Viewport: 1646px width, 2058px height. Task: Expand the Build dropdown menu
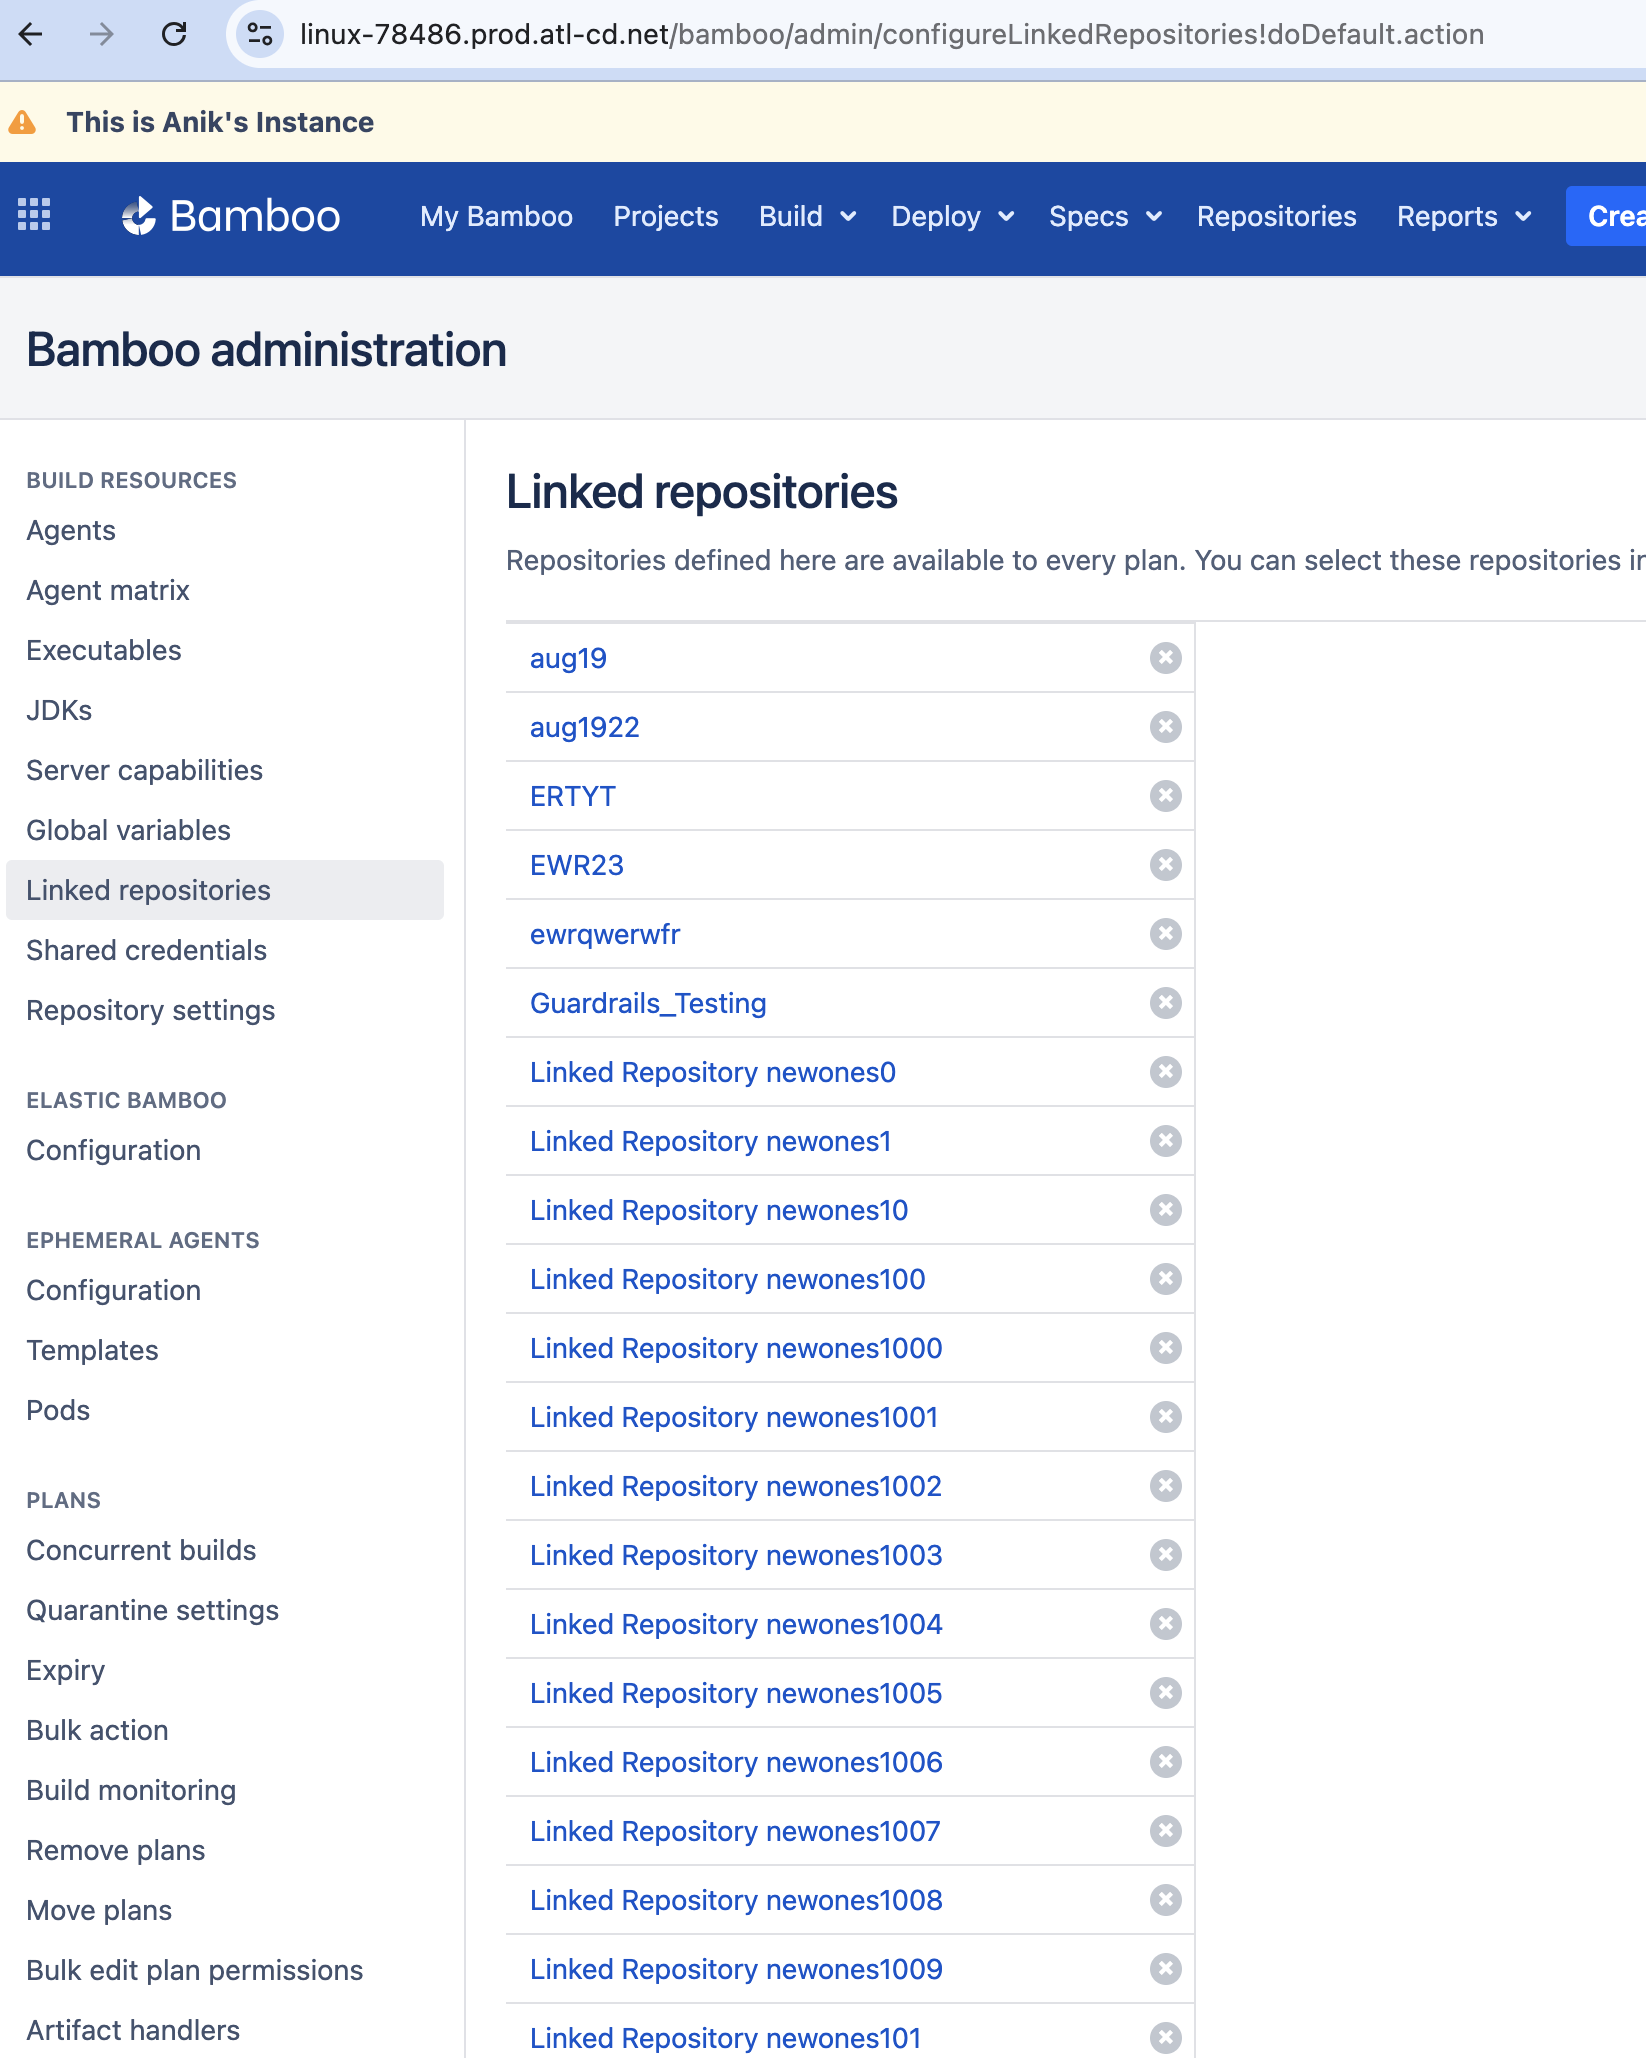(x=807, y=216)
